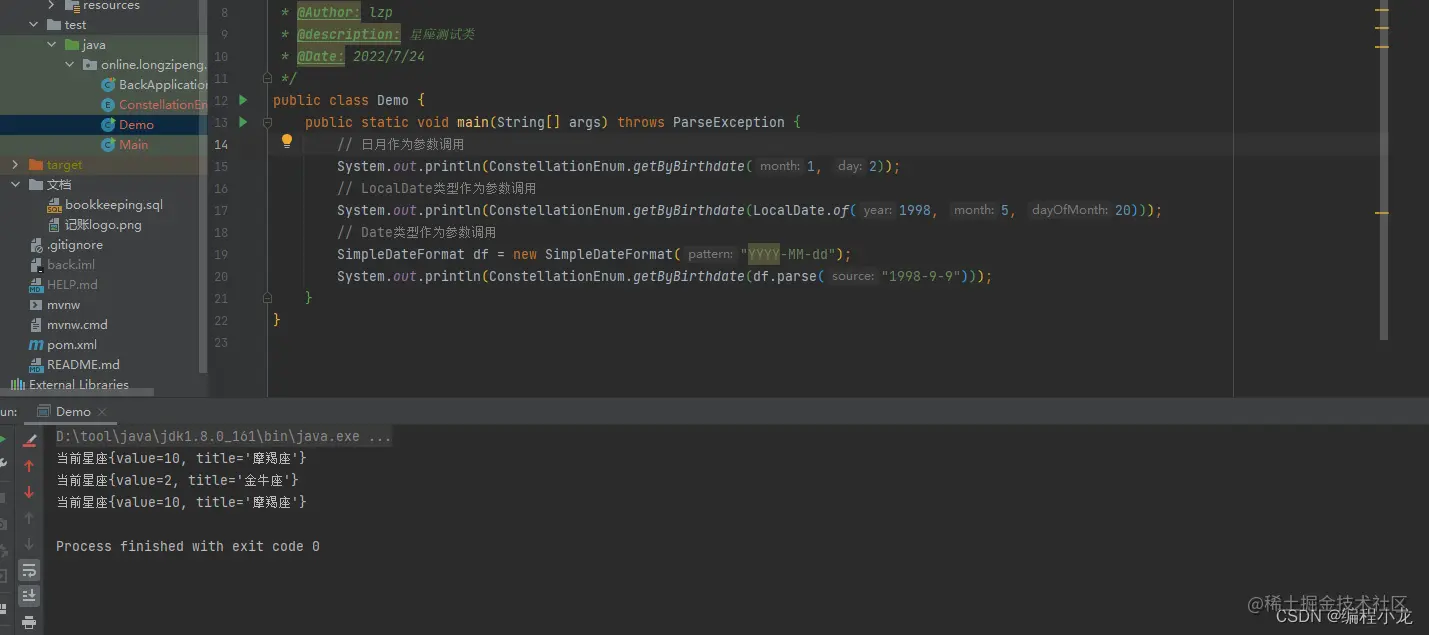Click the folded java.exe command line in console
This screenshot has width=1429, height=635.
tap(223, 437)
